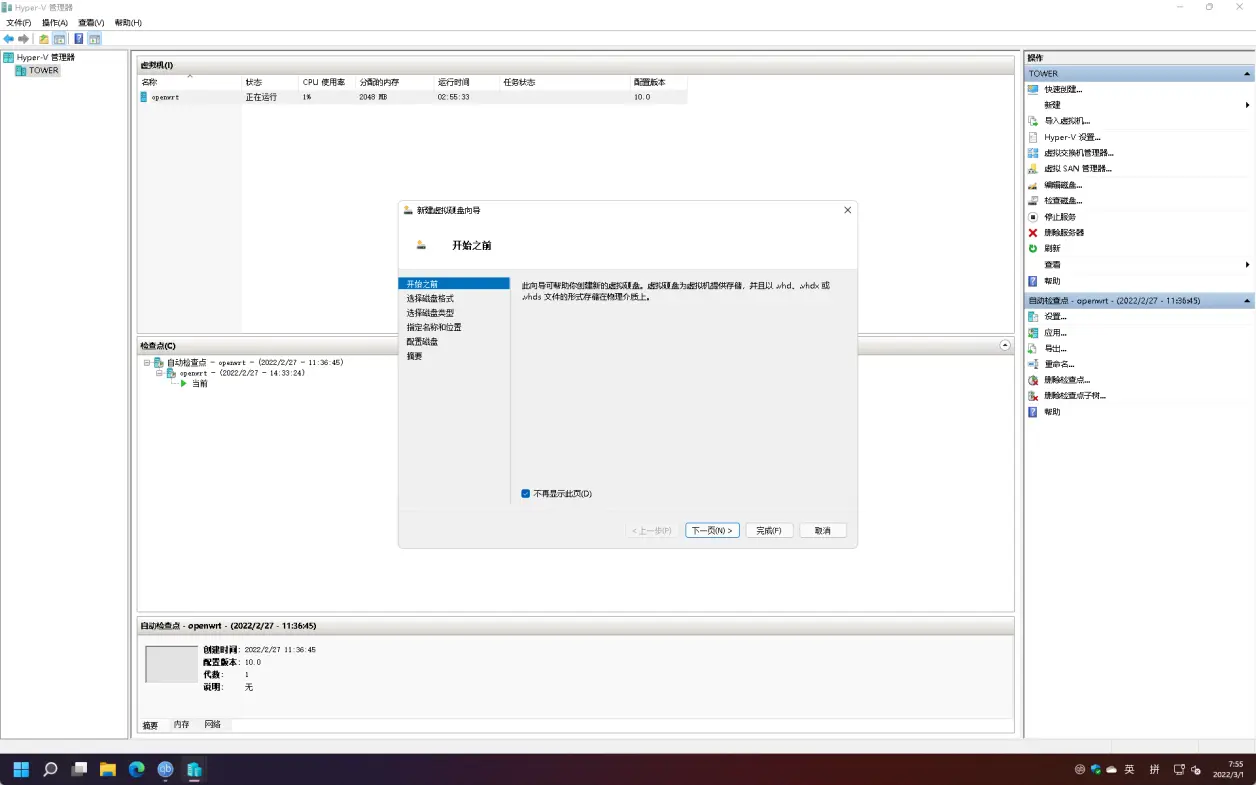Collapse the 检查点 panel with round chevron
The image size is (1256, 785).
tap(1005, 345)
